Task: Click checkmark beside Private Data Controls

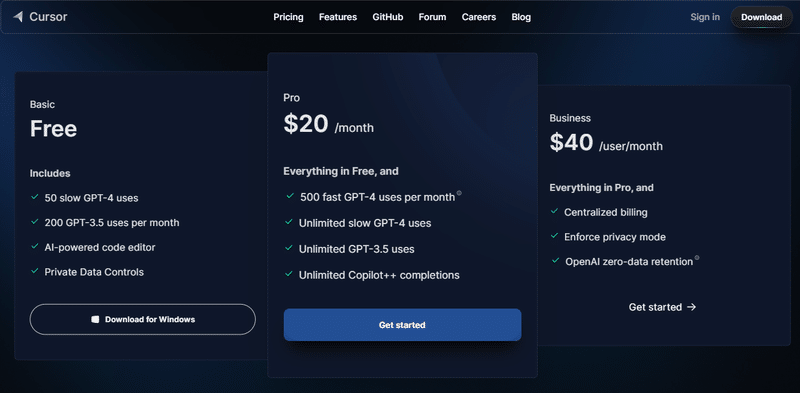Action: [x=35, y=271]
